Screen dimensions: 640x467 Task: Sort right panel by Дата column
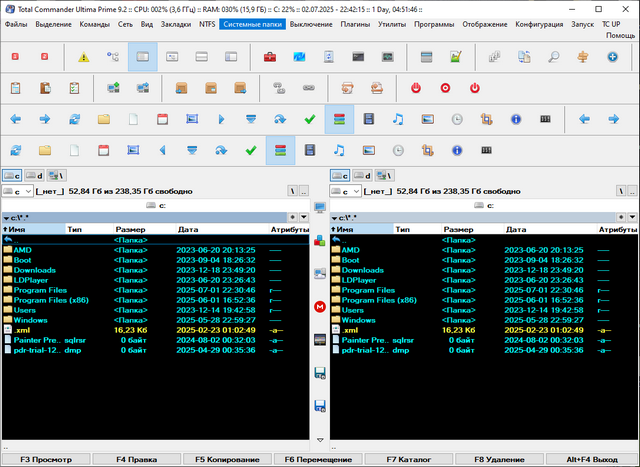tap(551, 229)
